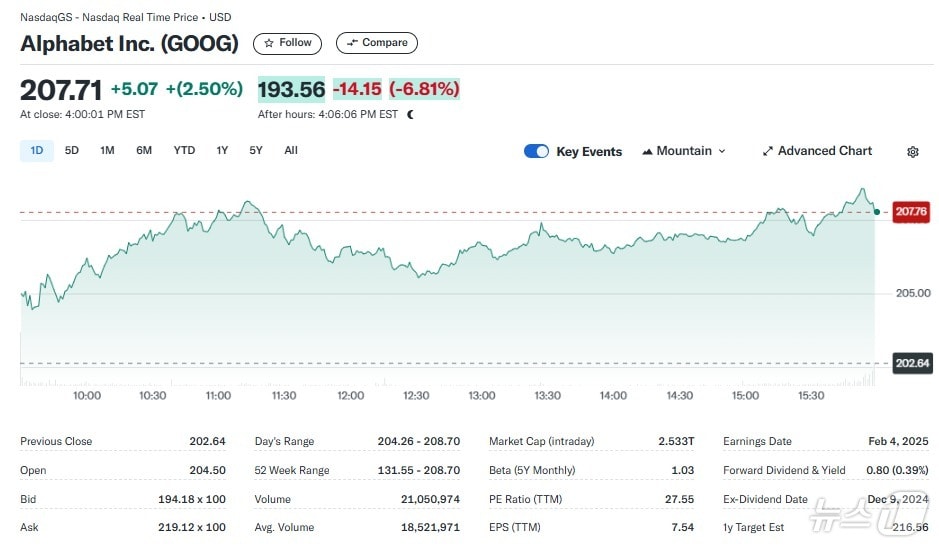Show the 6M chart range
The height and width of the screenshot is (548, 939).
coord(144,151)
